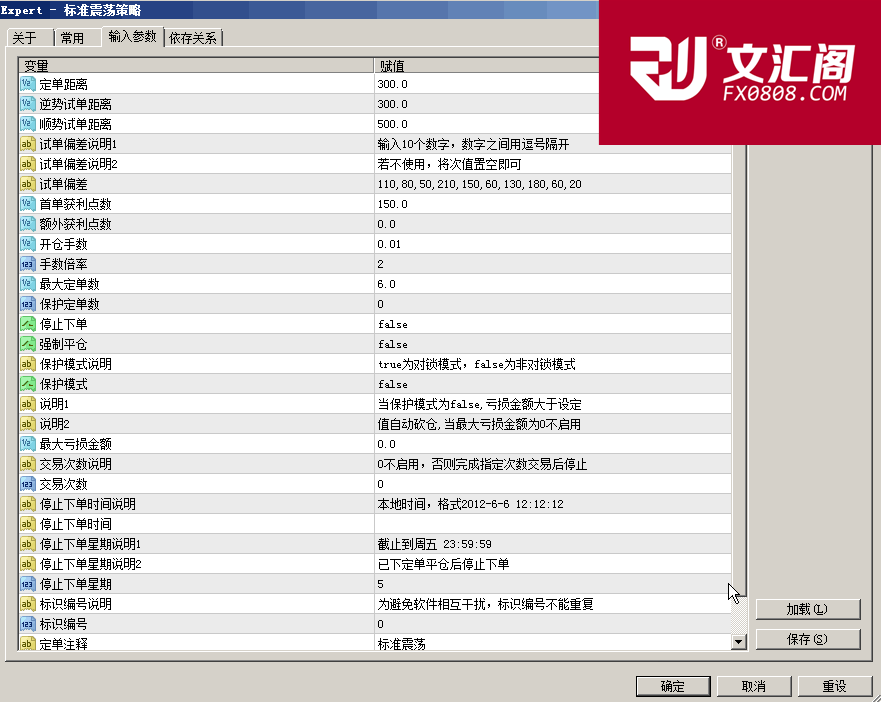
Task: Click the integer icon beside 交易次数
Action: [28, 484]
